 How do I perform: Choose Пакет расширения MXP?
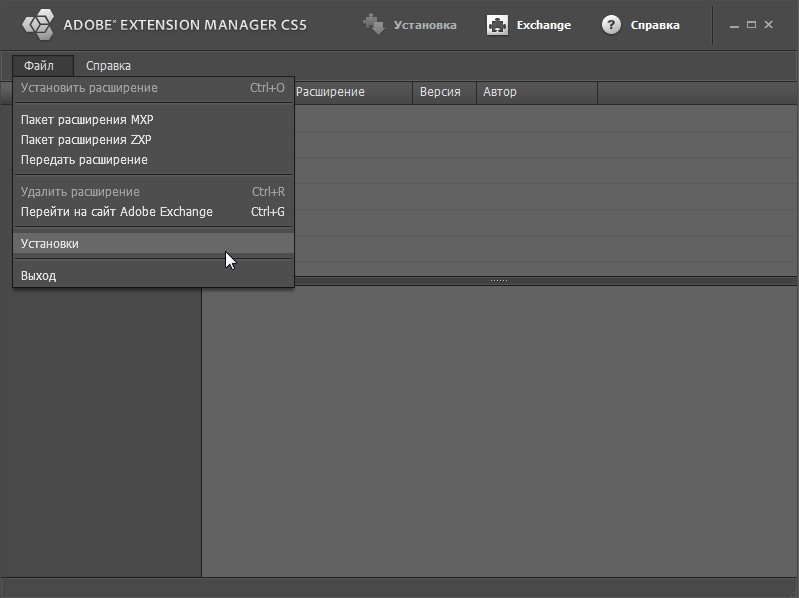(x=153, y=120)
